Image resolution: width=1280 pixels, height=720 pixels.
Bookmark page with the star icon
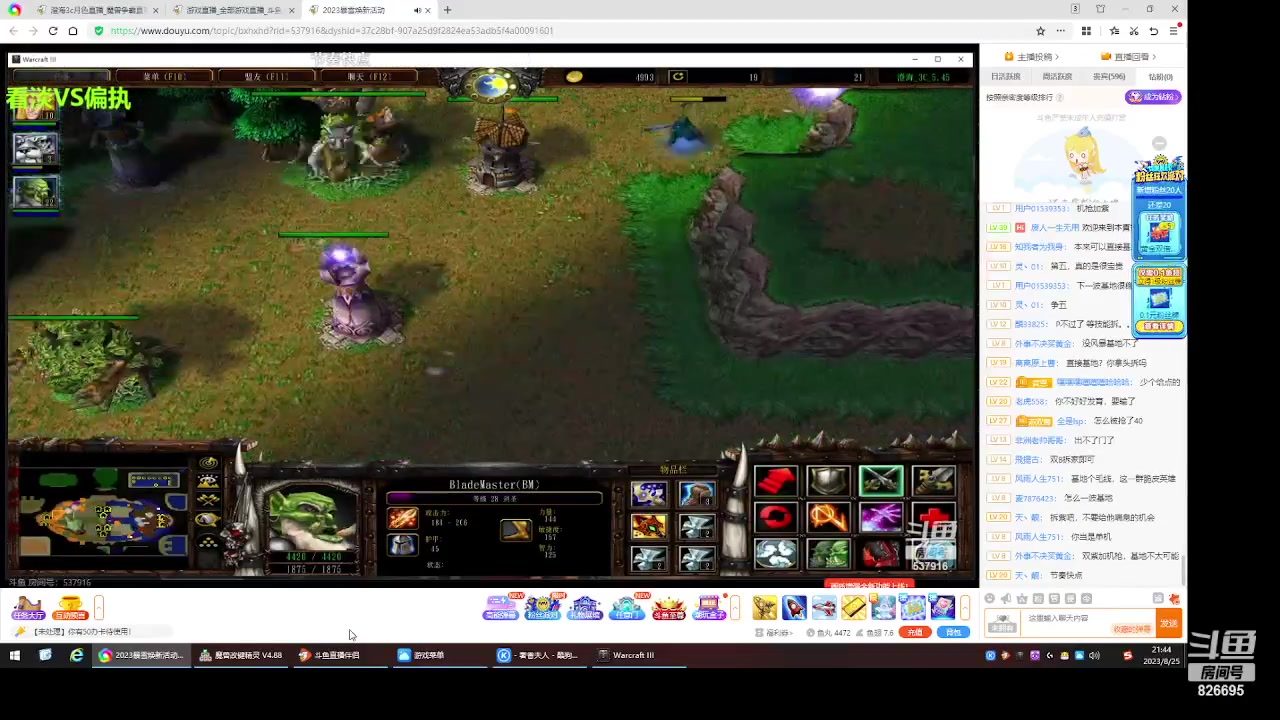coord(1040,31)
